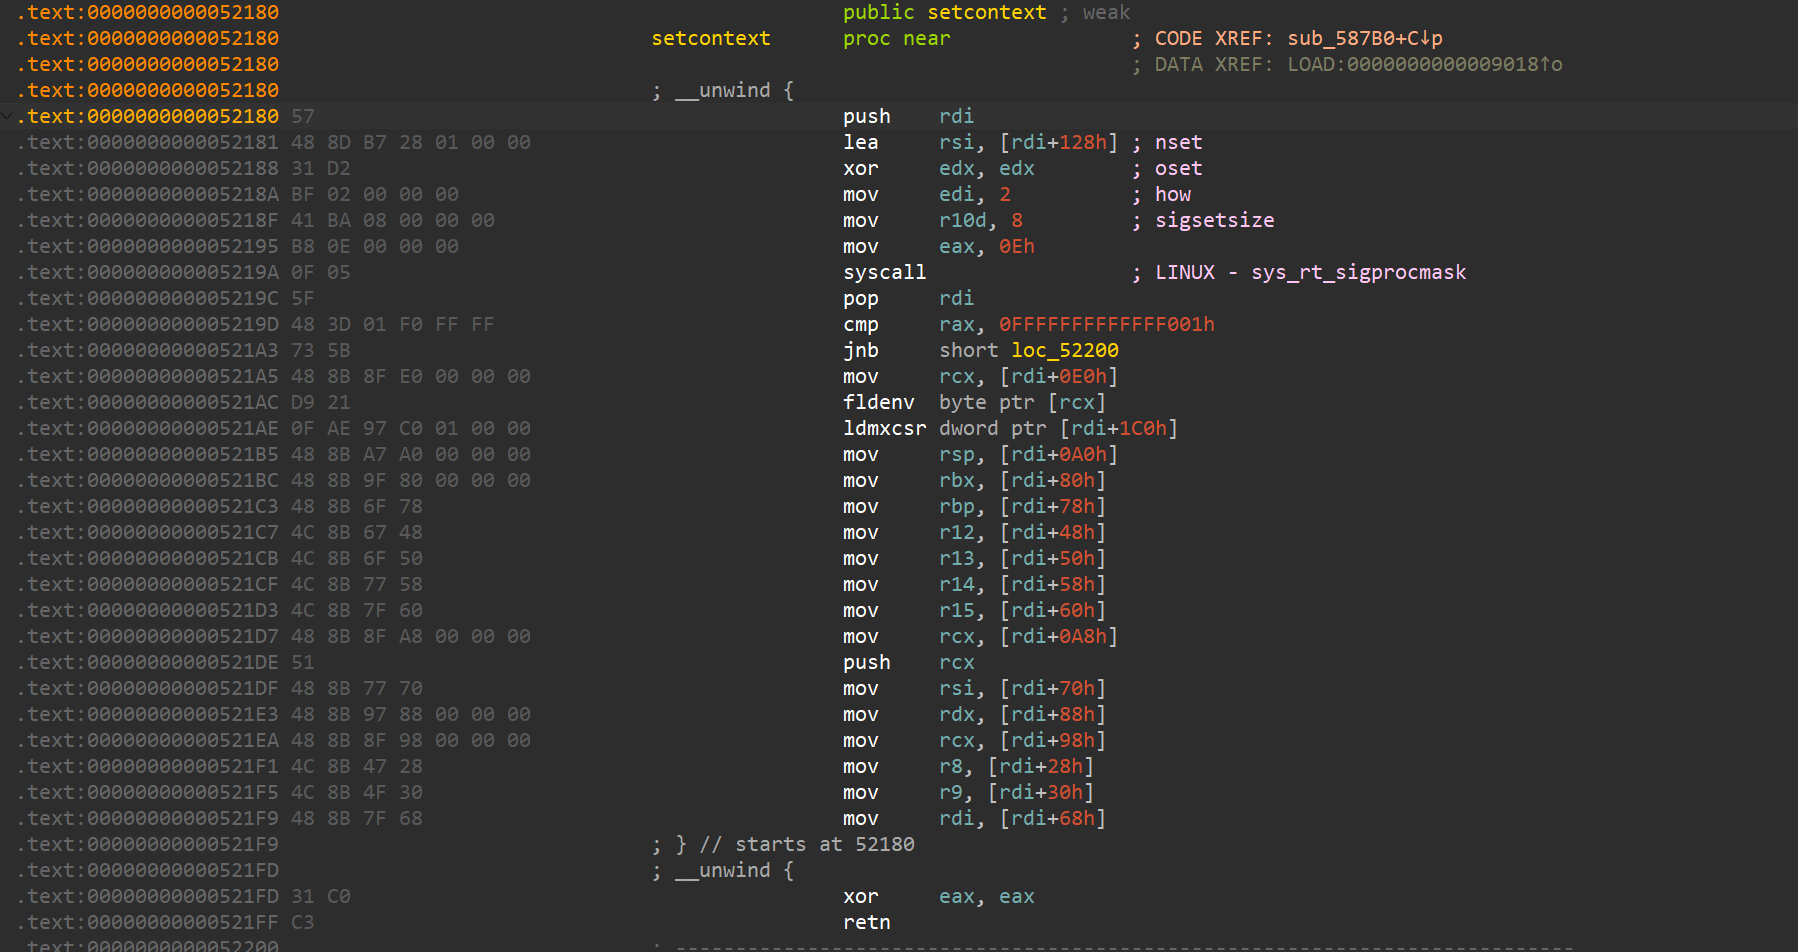Select the 0FFFFFFFFFFFFF001h immediate in cmp

point(1106,324)
